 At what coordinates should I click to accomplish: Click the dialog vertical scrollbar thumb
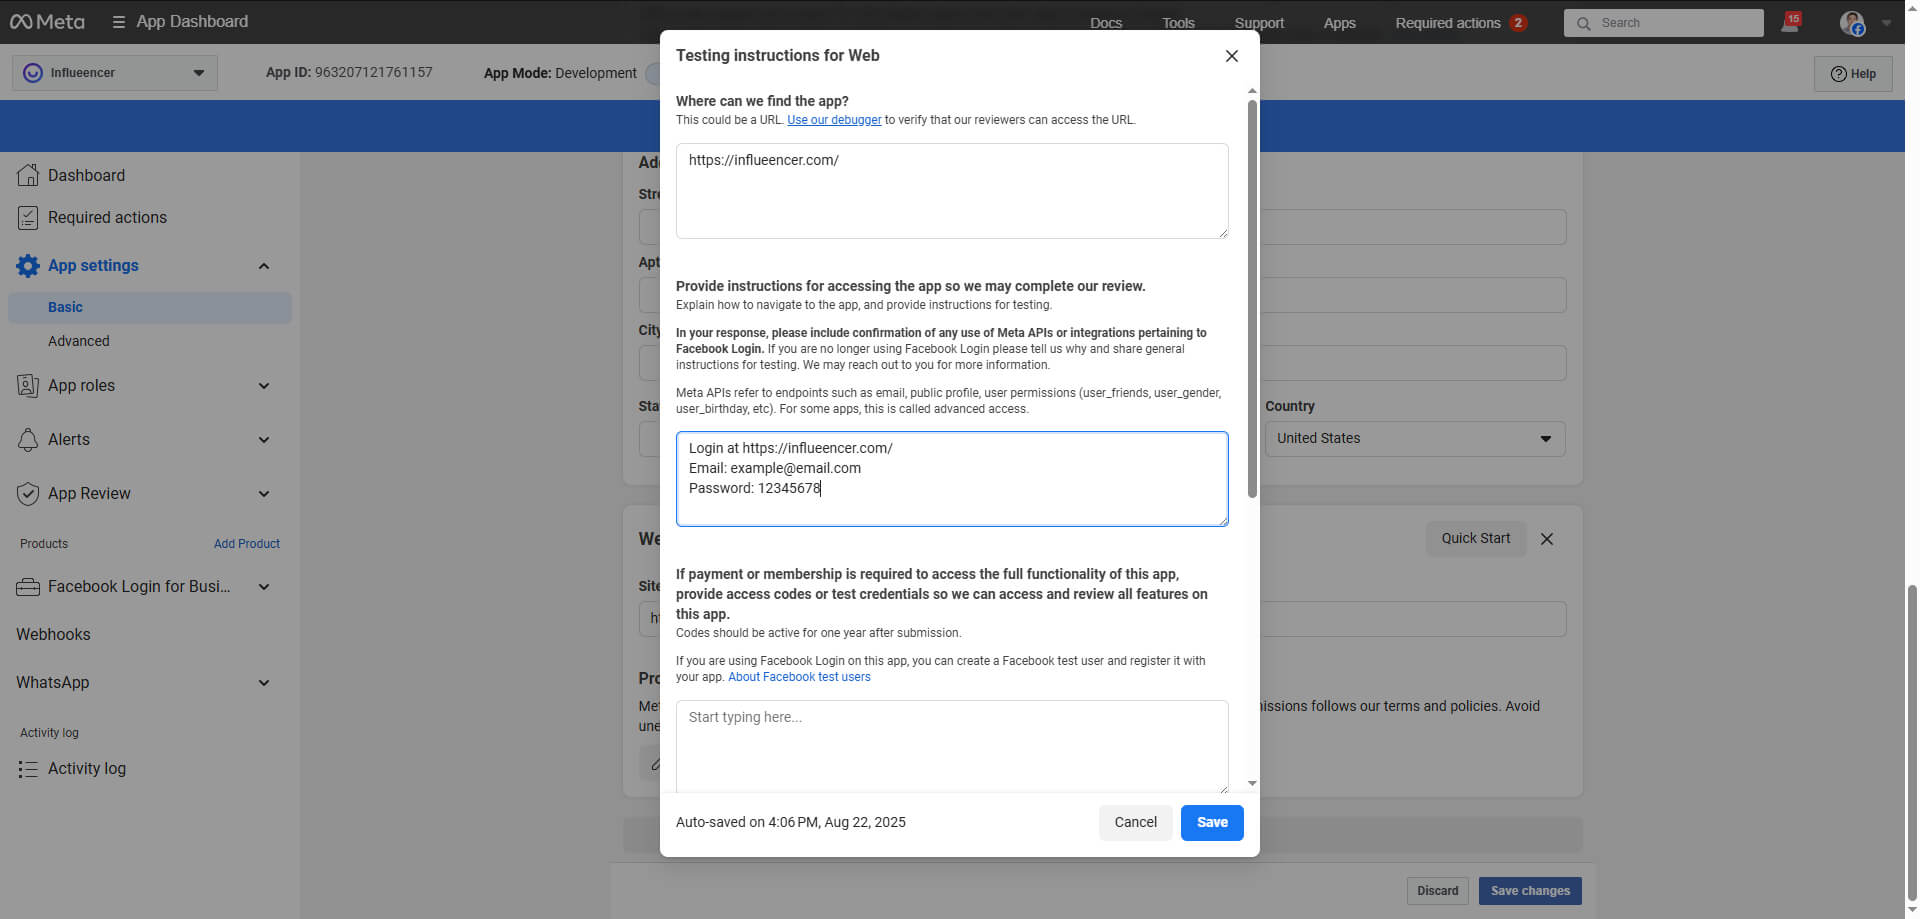click(1252, 298)
